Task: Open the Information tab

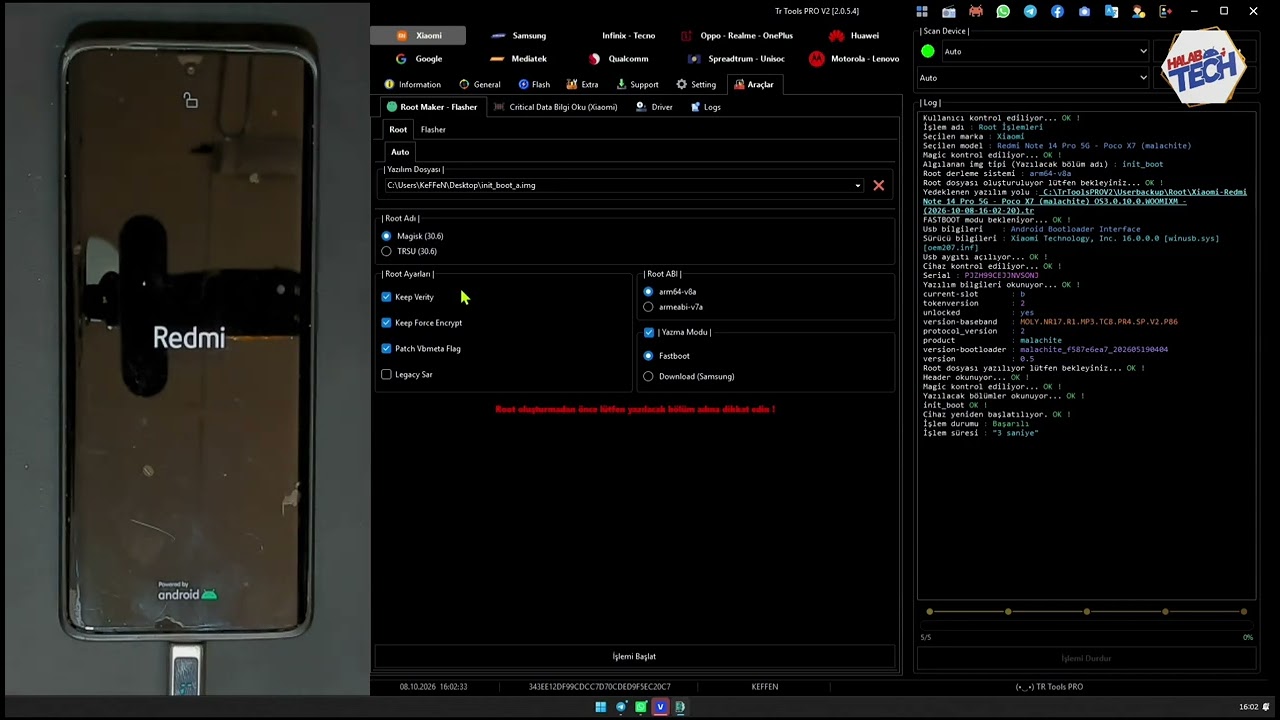Action: point(412,85)
